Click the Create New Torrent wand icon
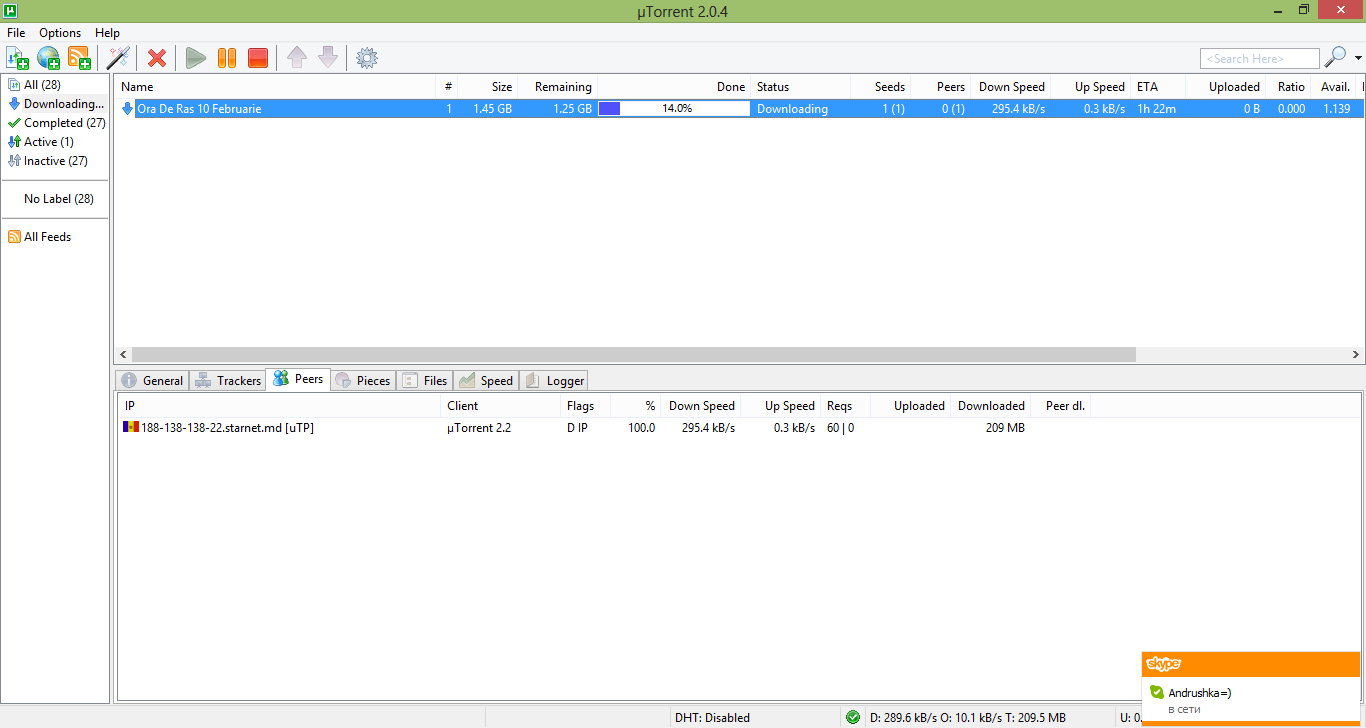Image resolution: width=1366 pixels, height=728 pixels. (119, 58)
